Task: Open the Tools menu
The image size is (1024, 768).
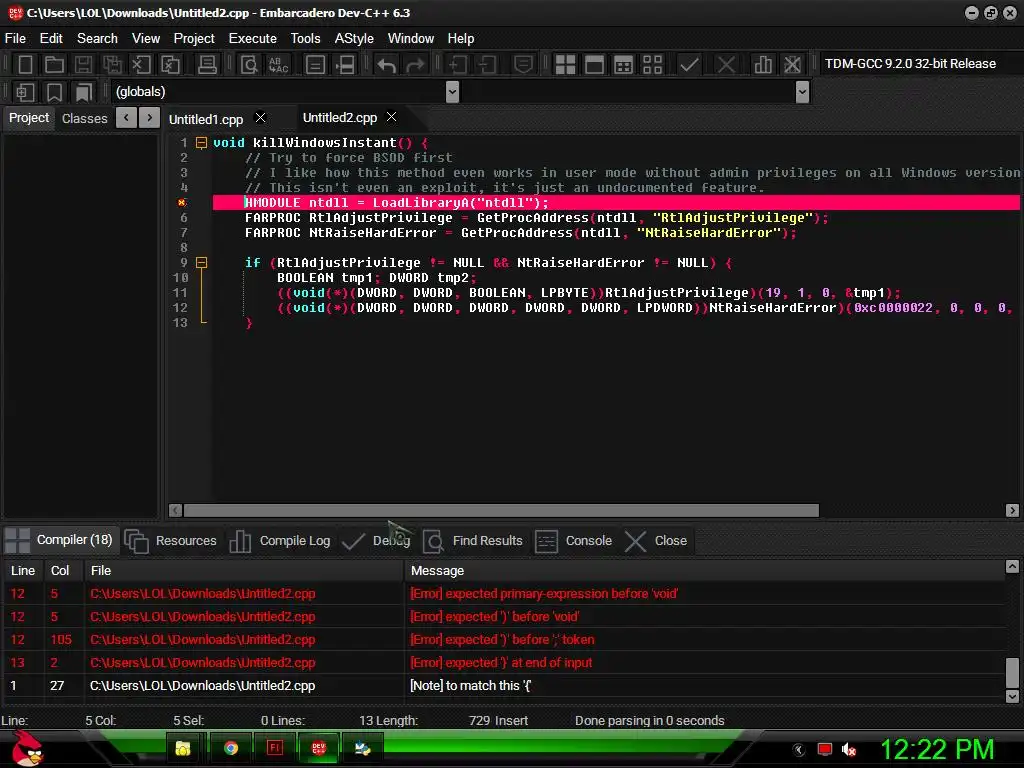Action: click(x=306, y=39)
